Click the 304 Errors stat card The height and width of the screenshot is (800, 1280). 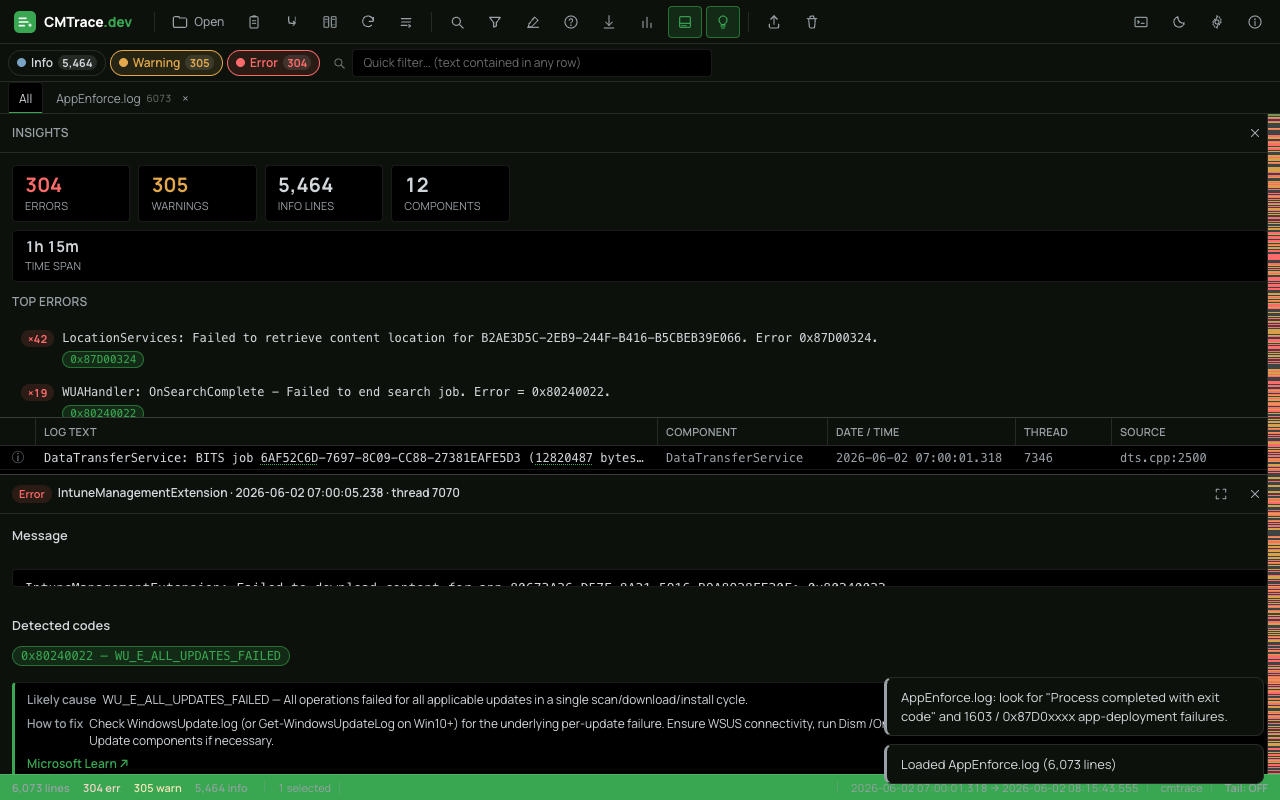coord(71,193)
